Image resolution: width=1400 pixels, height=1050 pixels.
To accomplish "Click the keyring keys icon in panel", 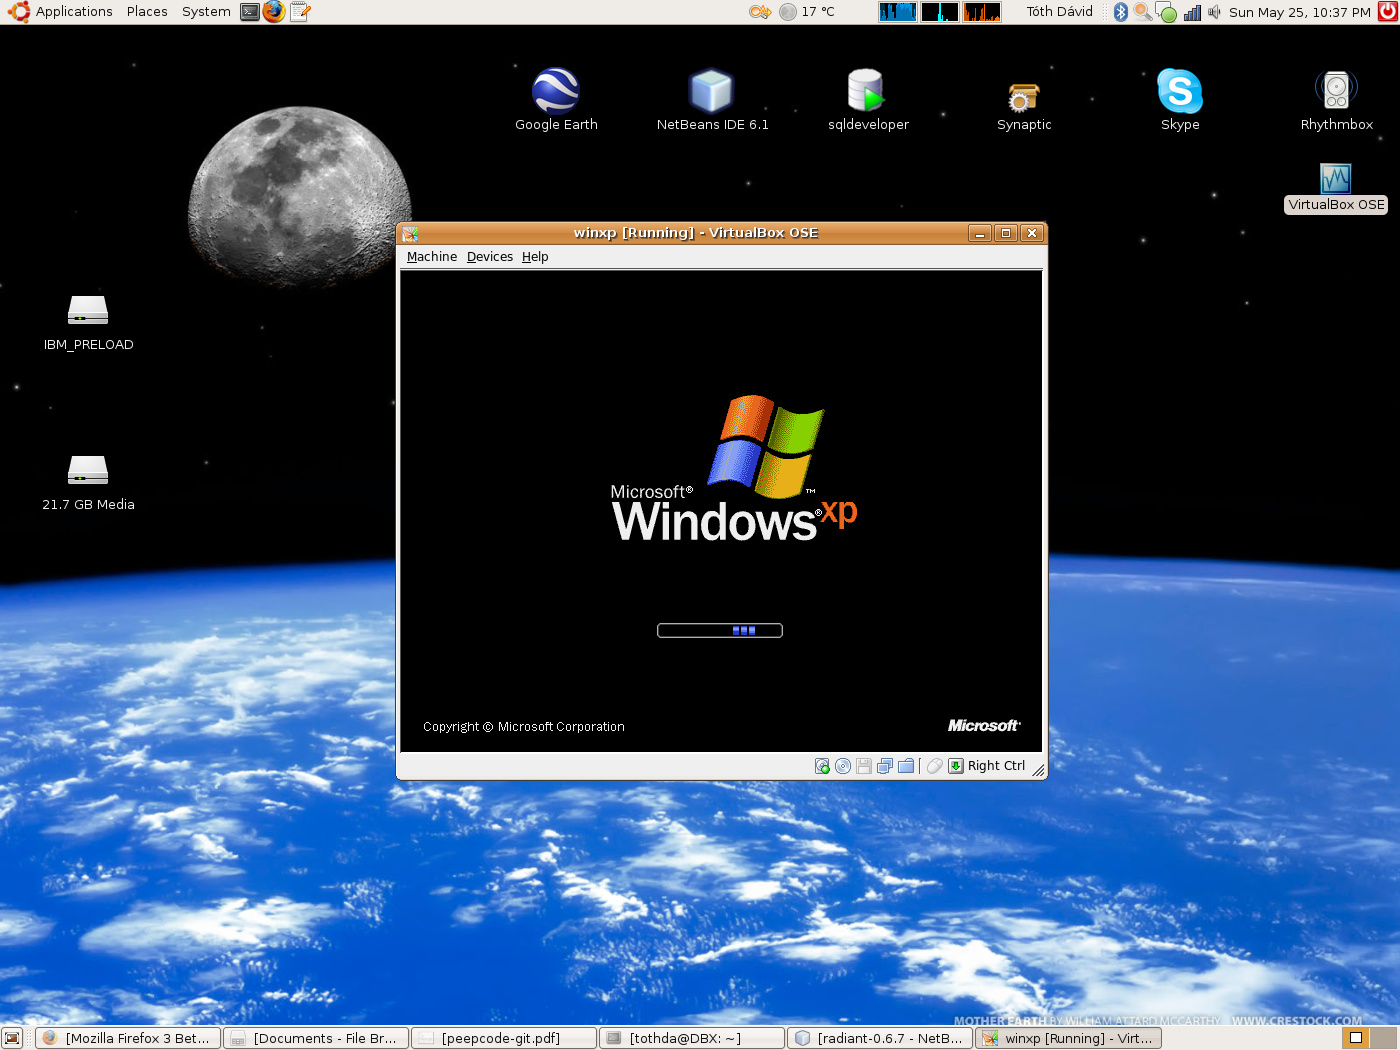I will (x=760, y=12).
